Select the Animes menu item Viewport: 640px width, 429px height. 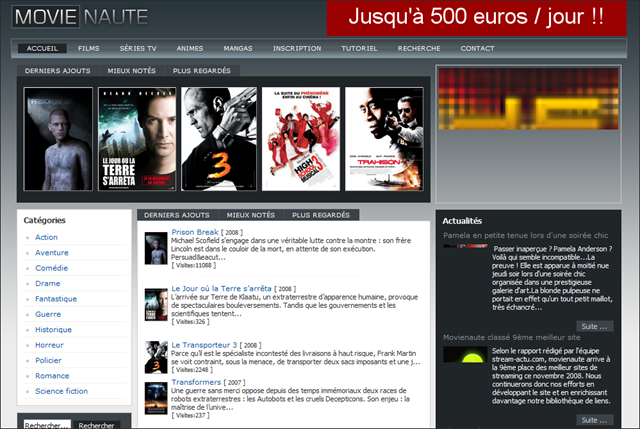[190, 49]
